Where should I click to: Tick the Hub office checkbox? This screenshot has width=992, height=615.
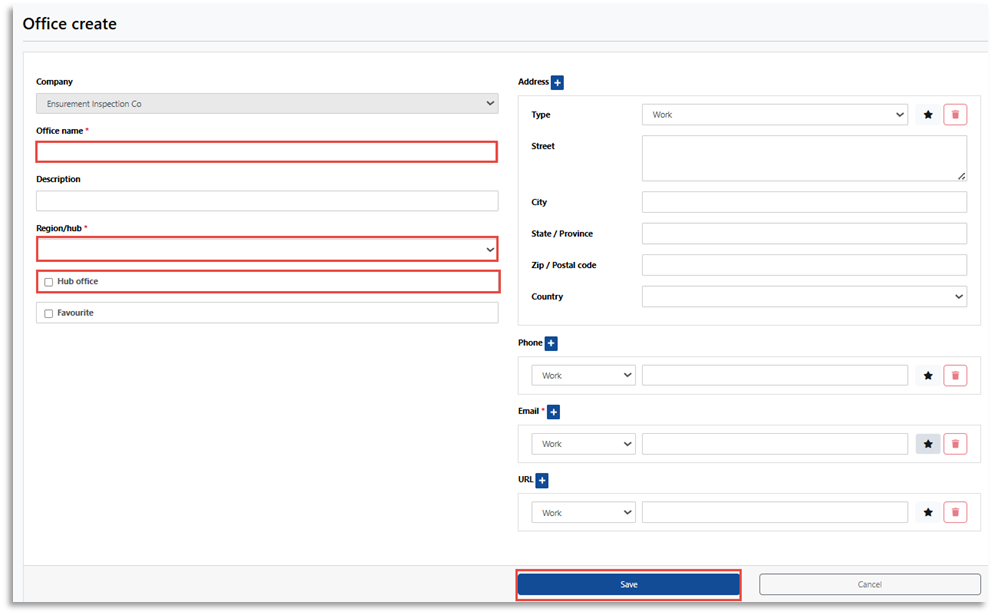(x=49, y=282)
